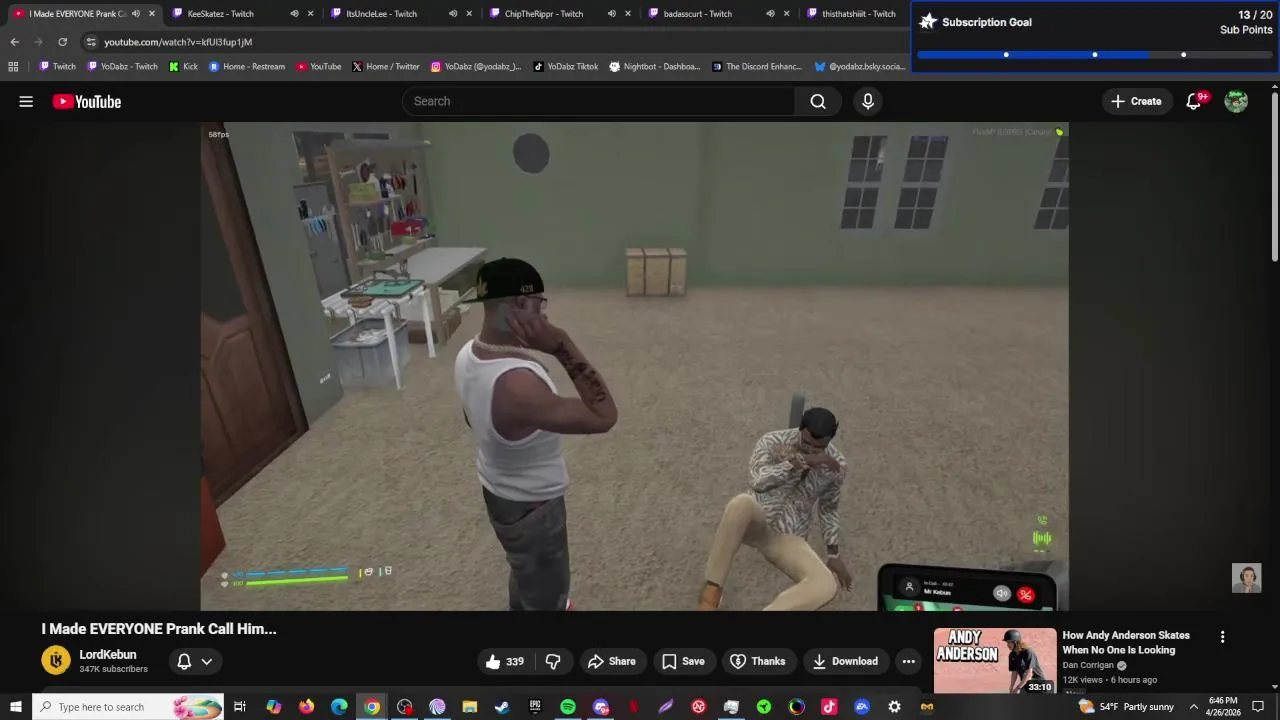Click the Subscription Goal progress bar
Viewport: 1280px width, 720px height.
point(1095,55)
